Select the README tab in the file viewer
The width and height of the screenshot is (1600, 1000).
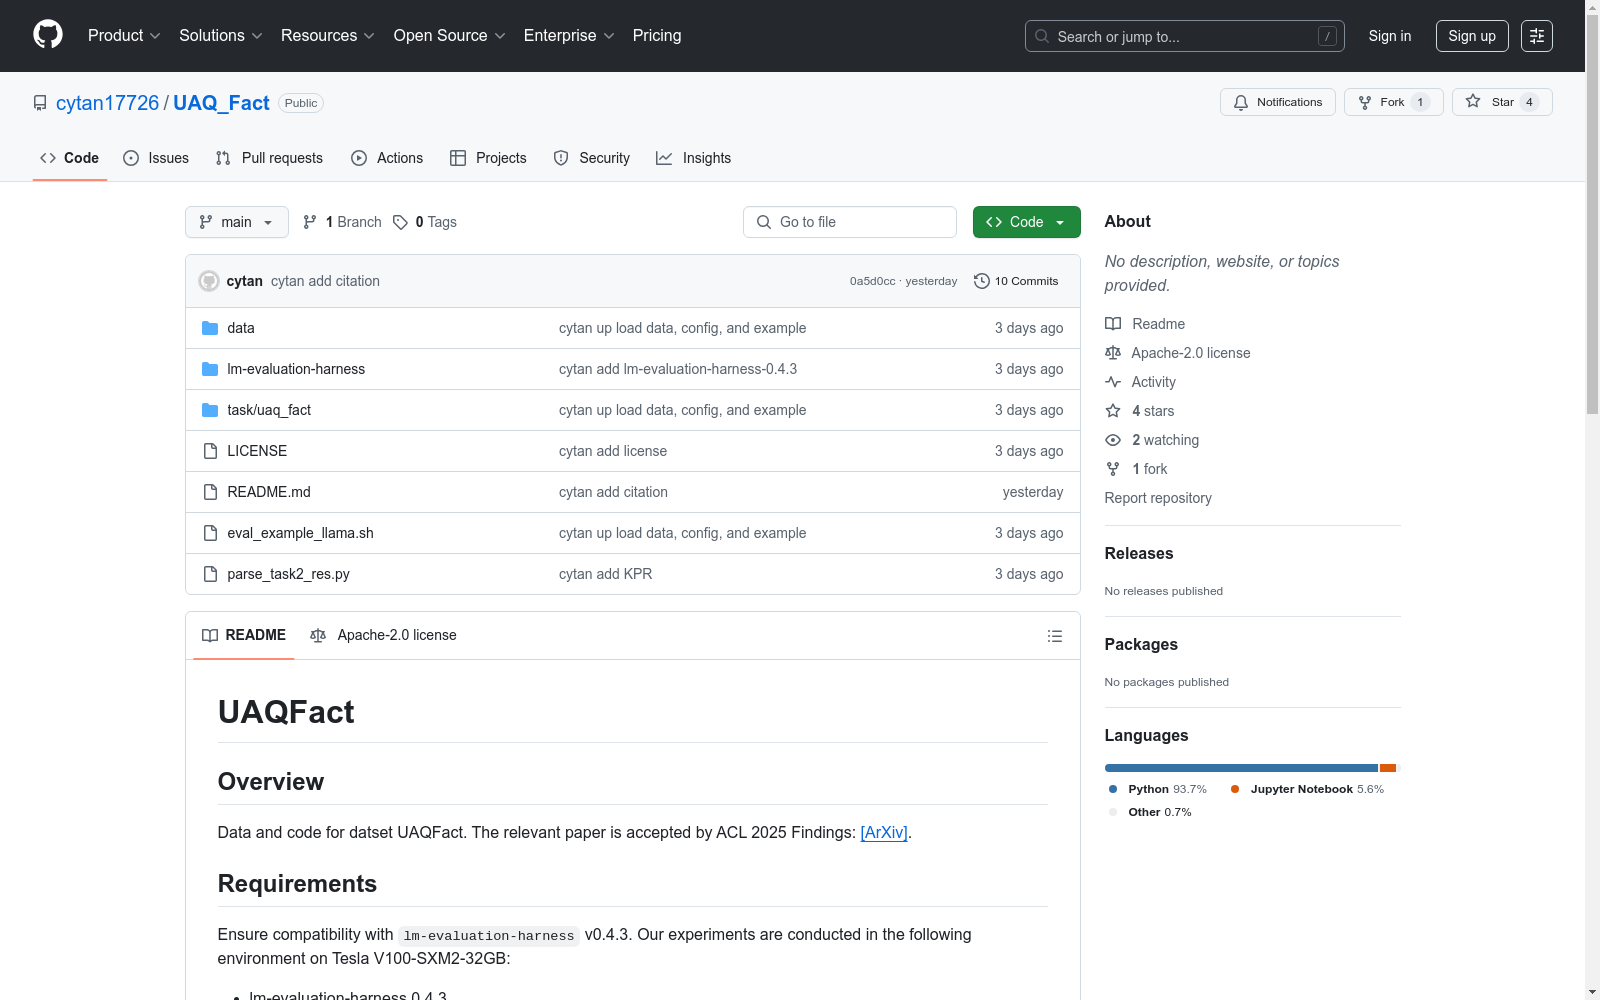(x=244, y=635)
